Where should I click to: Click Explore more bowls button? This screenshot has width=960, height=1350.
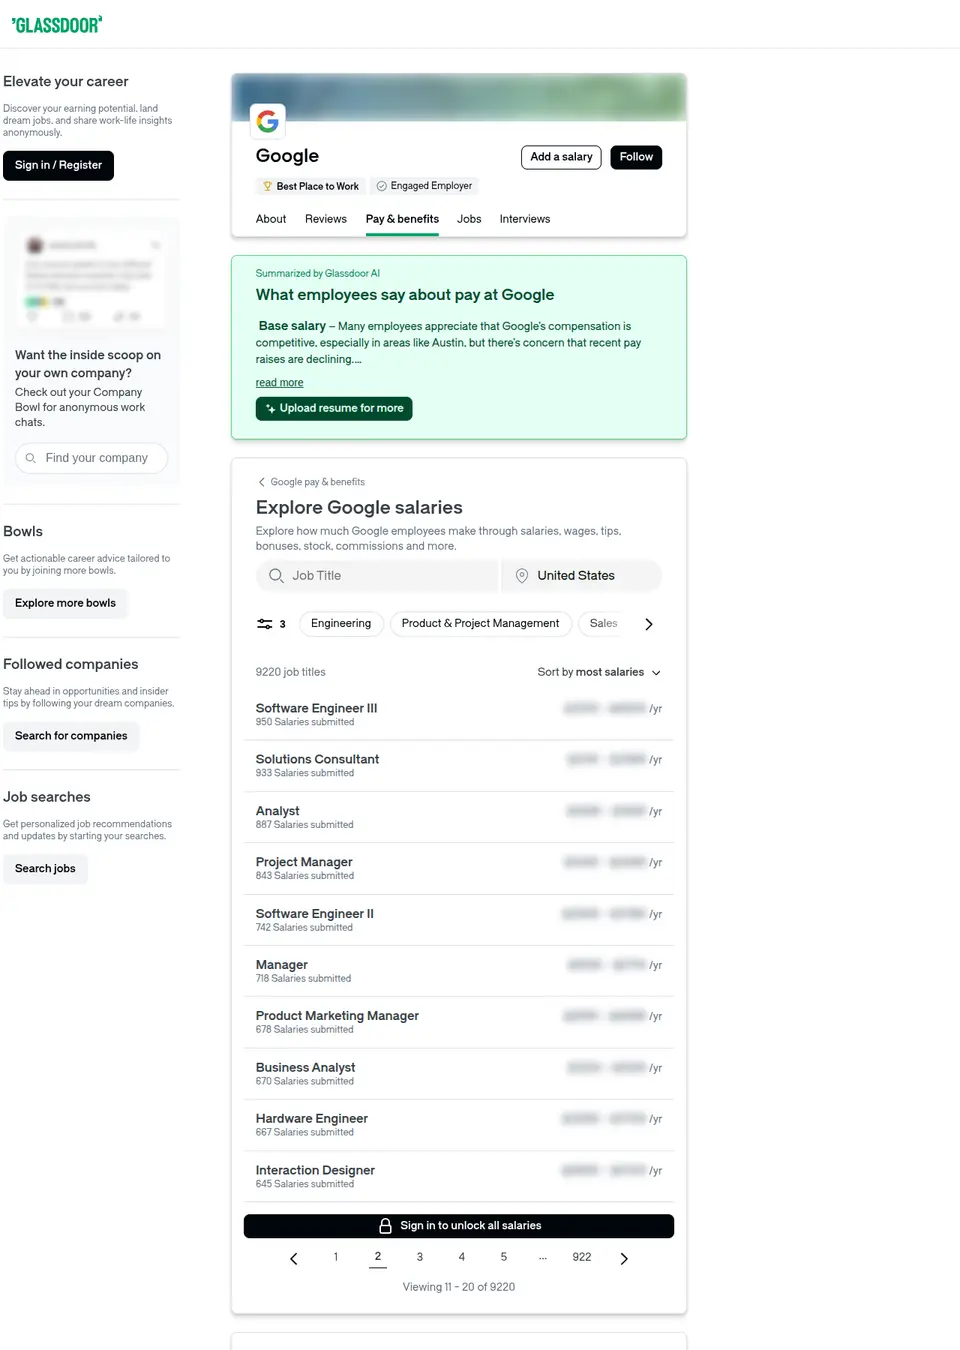pyautogui.click(x=65, y=603)
